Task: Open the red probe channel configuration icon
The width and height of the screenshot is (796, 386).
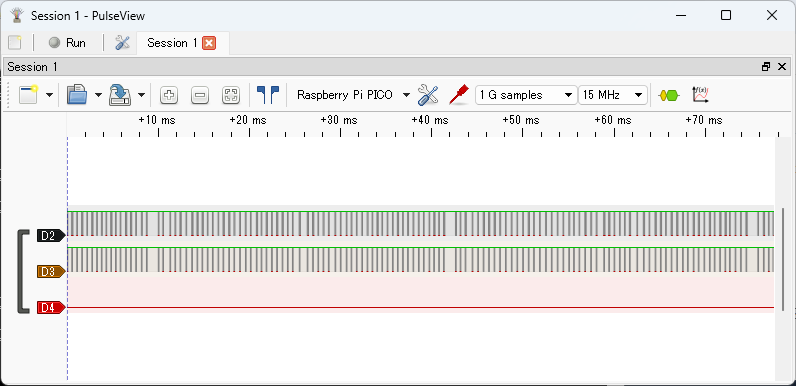Action: tap(458, 95)
